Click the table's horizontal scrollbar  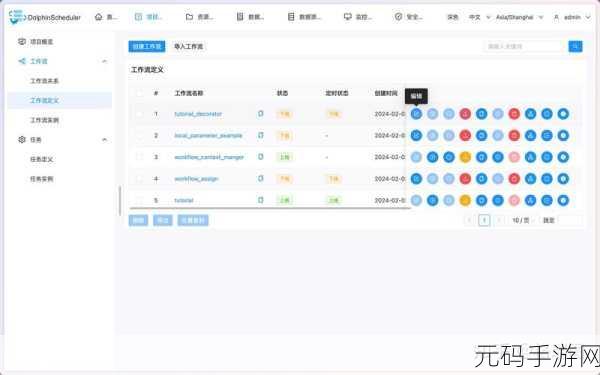point(270,208)
